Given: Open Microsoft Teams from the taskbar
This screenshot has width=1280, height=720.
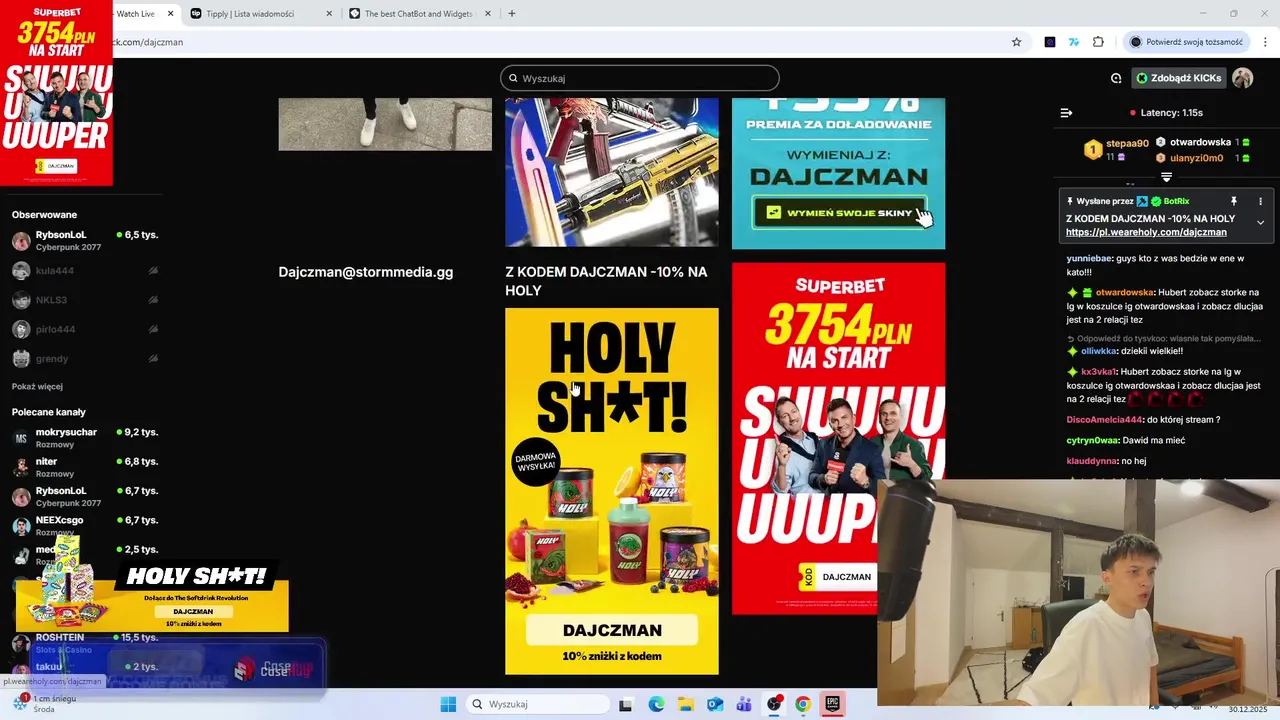Looking at the screenshot, I should click(x=744, y=704).
